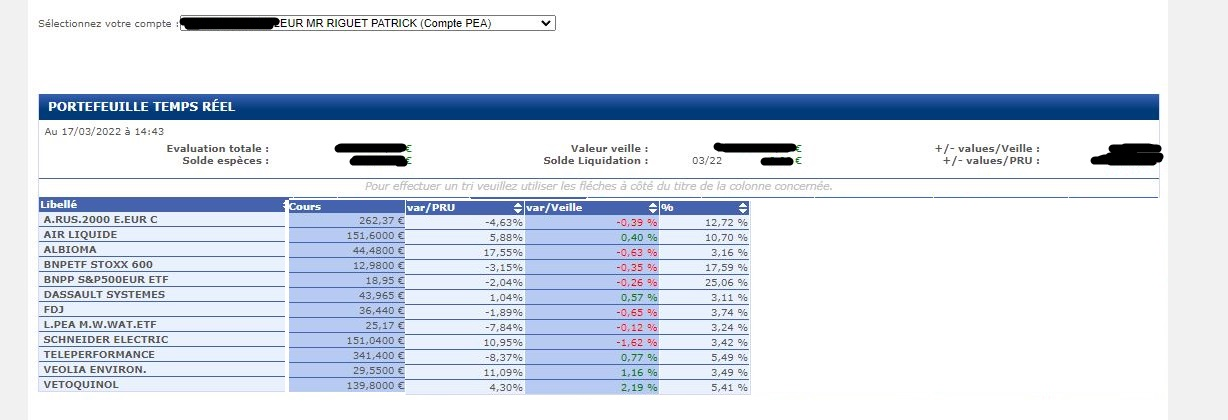This screenshot has height=420, width=1228.
Task: Click the Libellé column header
Action: click(x=60, y=205)
